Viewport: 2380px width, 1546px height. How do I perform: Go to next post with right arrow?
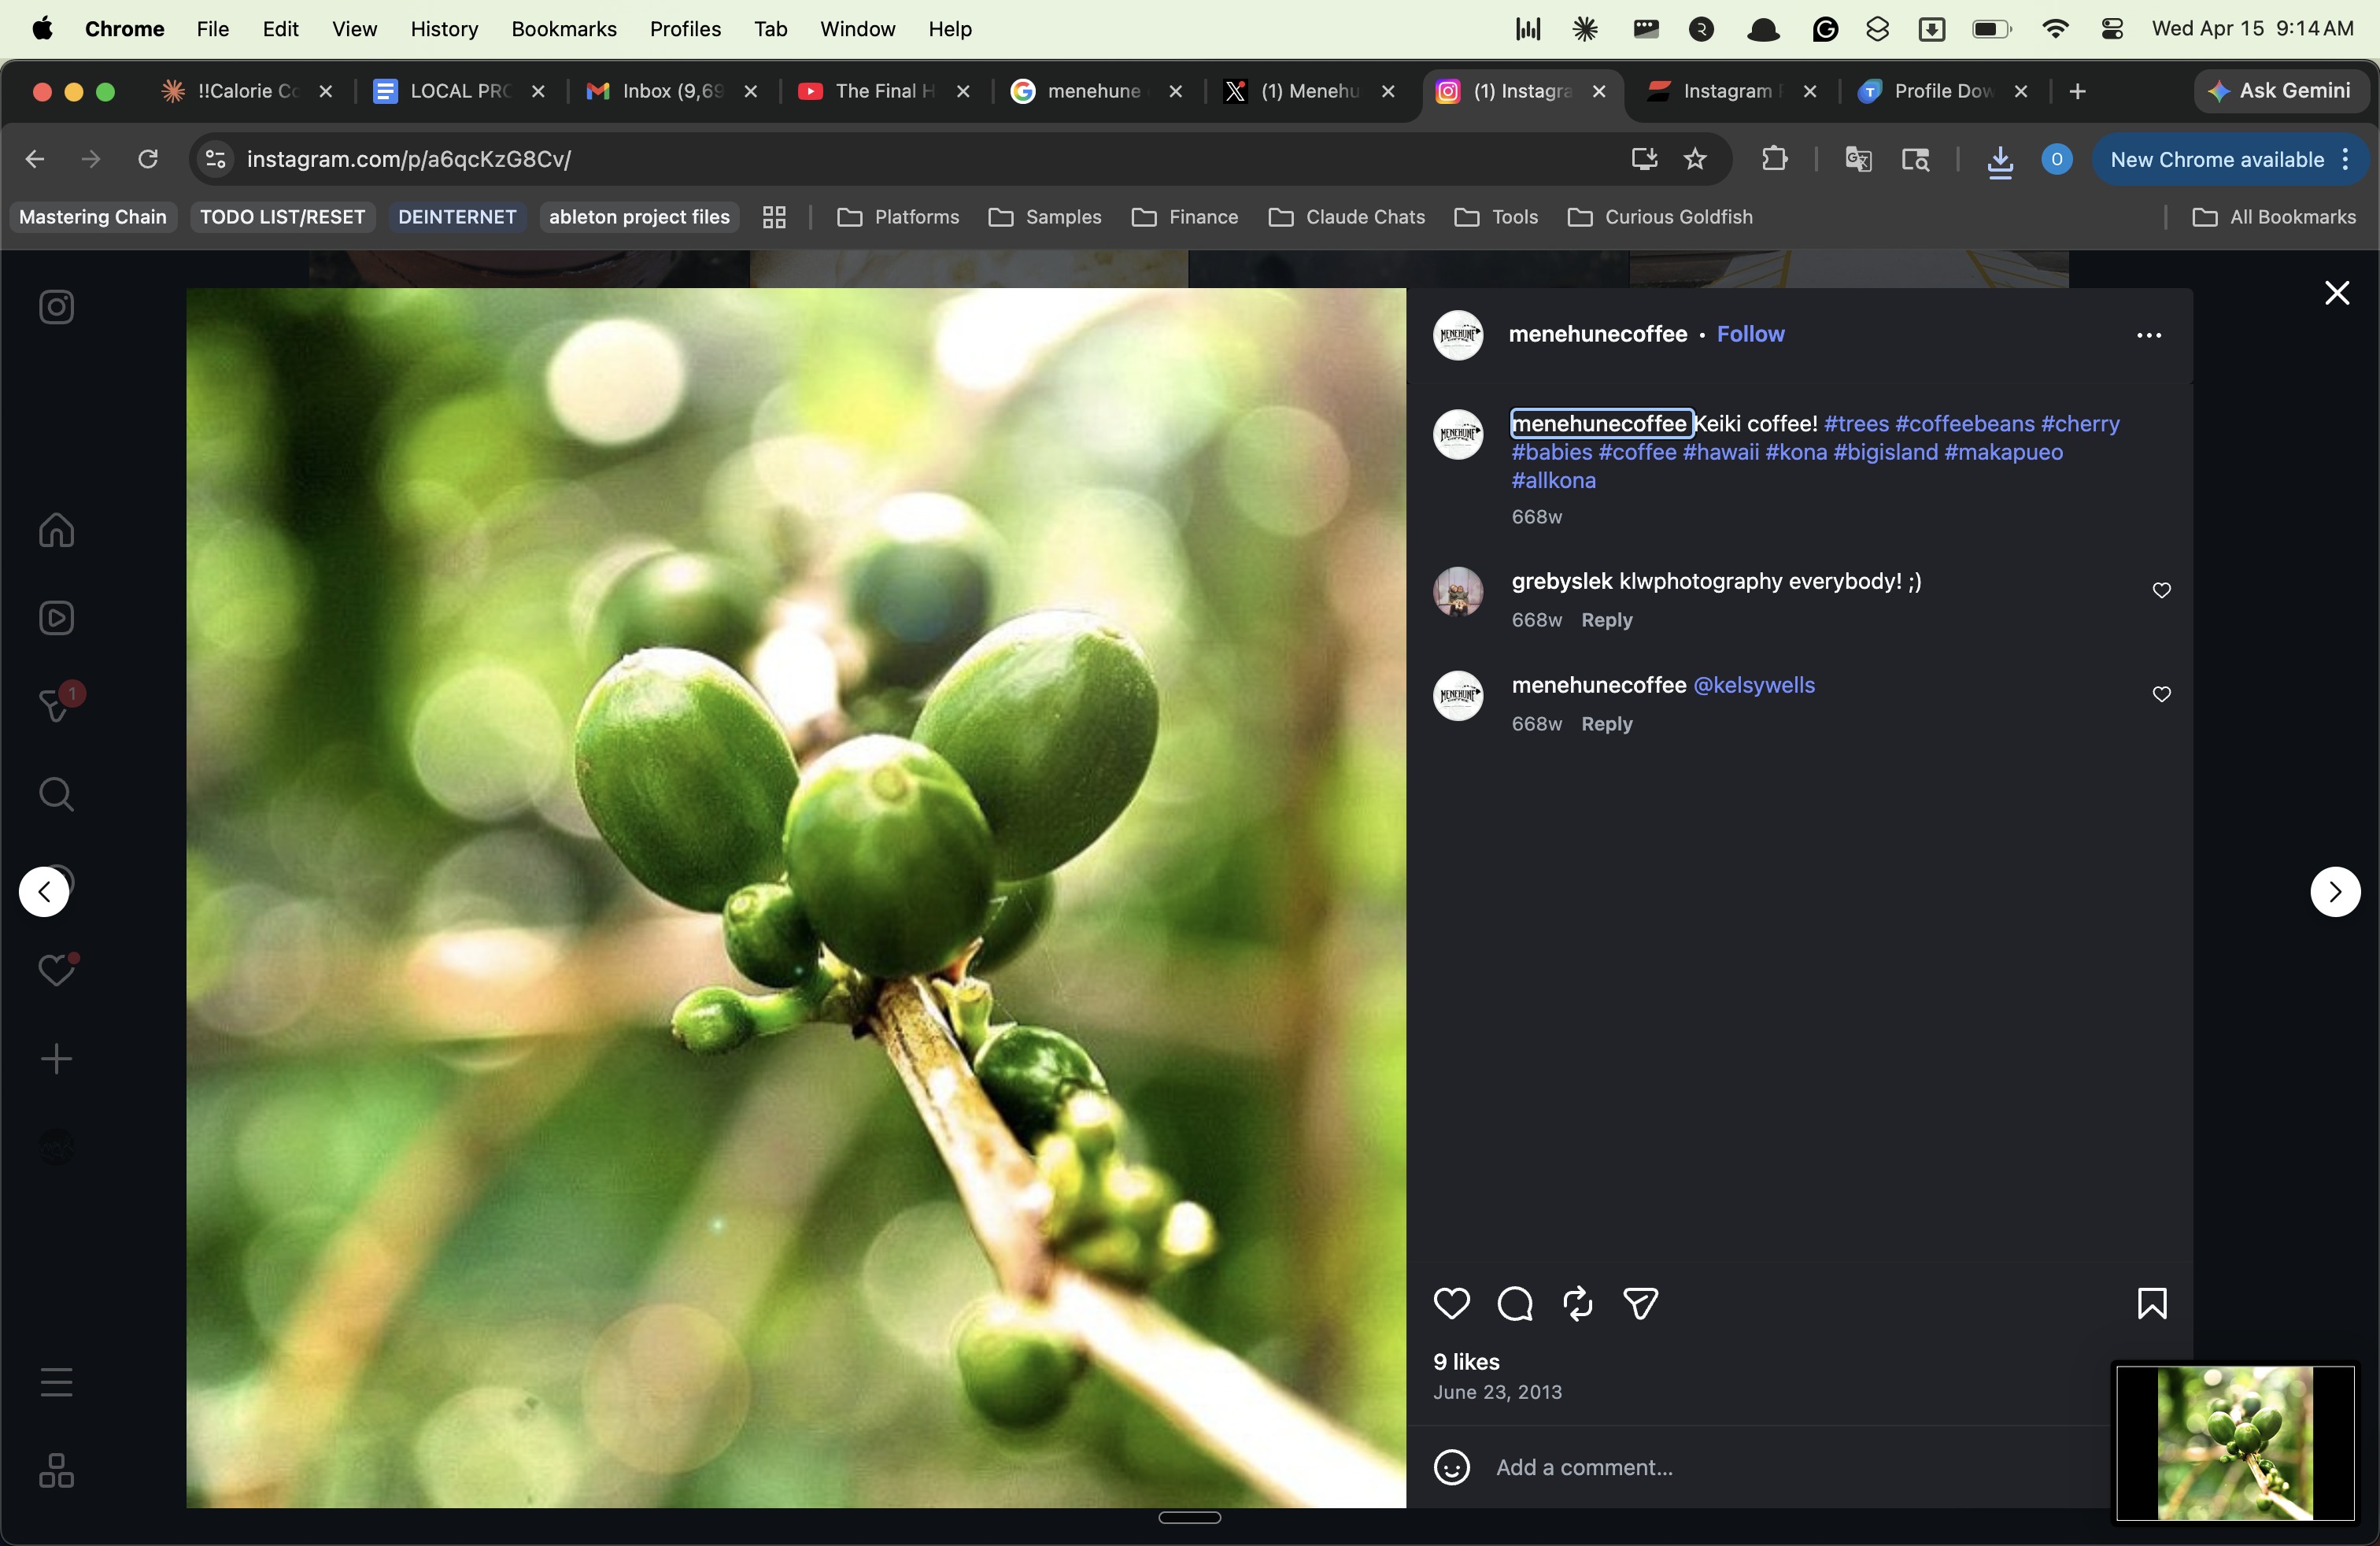2335,891
